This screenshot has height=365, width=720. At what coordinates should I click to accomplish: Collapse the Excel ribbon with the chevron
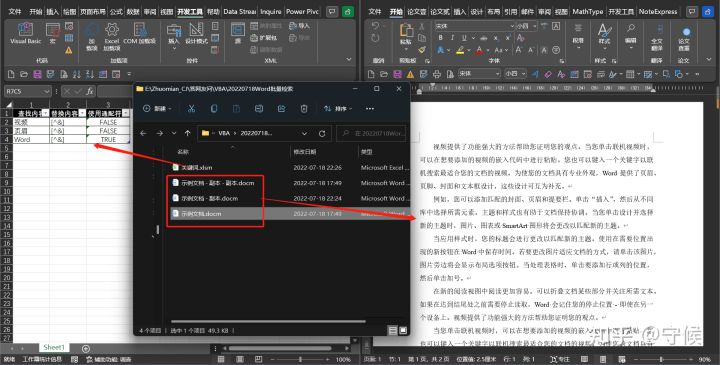[x=349, y=59]
